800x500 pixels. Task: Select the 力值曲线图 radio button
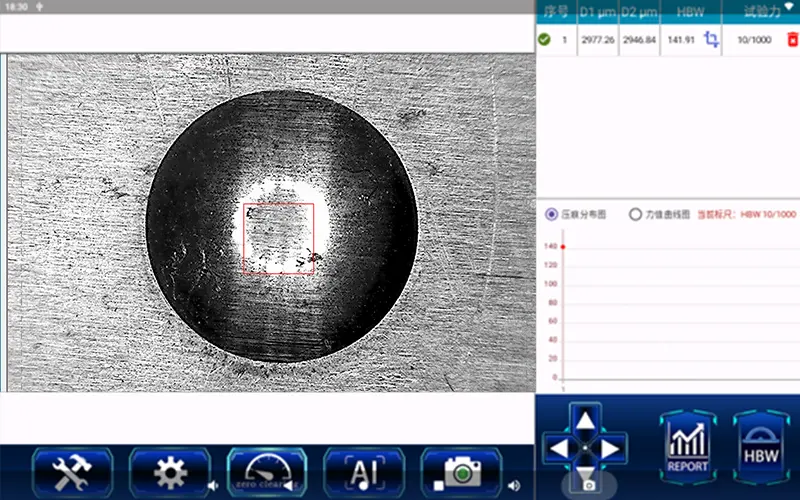pyautogui.click(x=635, y=214)
